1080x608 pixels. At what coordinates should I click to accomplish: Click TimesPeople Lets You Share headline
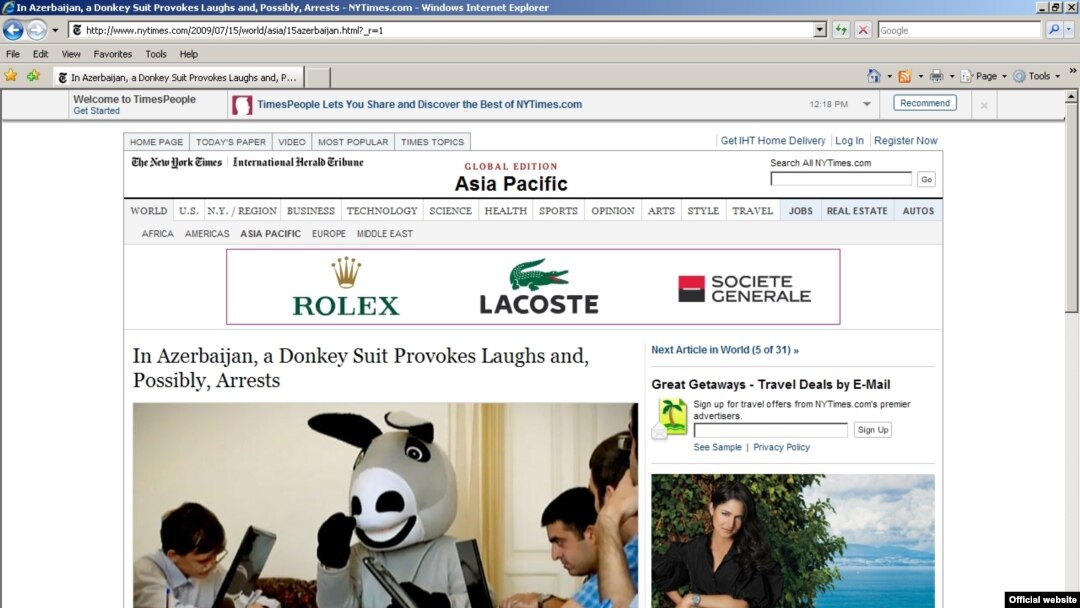coord(419,105)
